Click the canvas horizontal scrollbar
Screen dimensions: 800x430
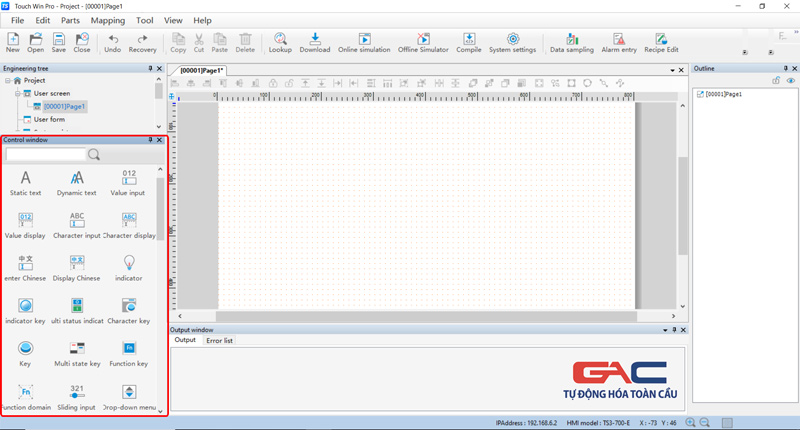click(x=426, y=316)
